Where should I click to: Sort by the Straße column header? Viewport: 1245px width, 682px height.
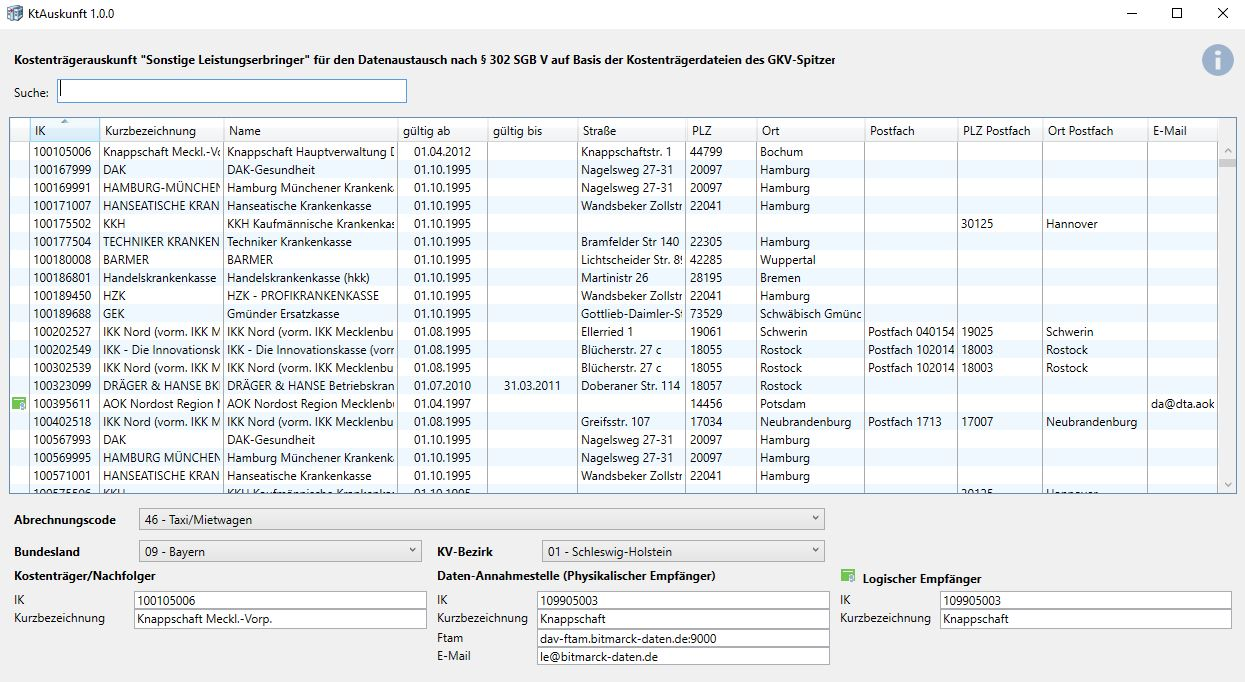[631, 130]
